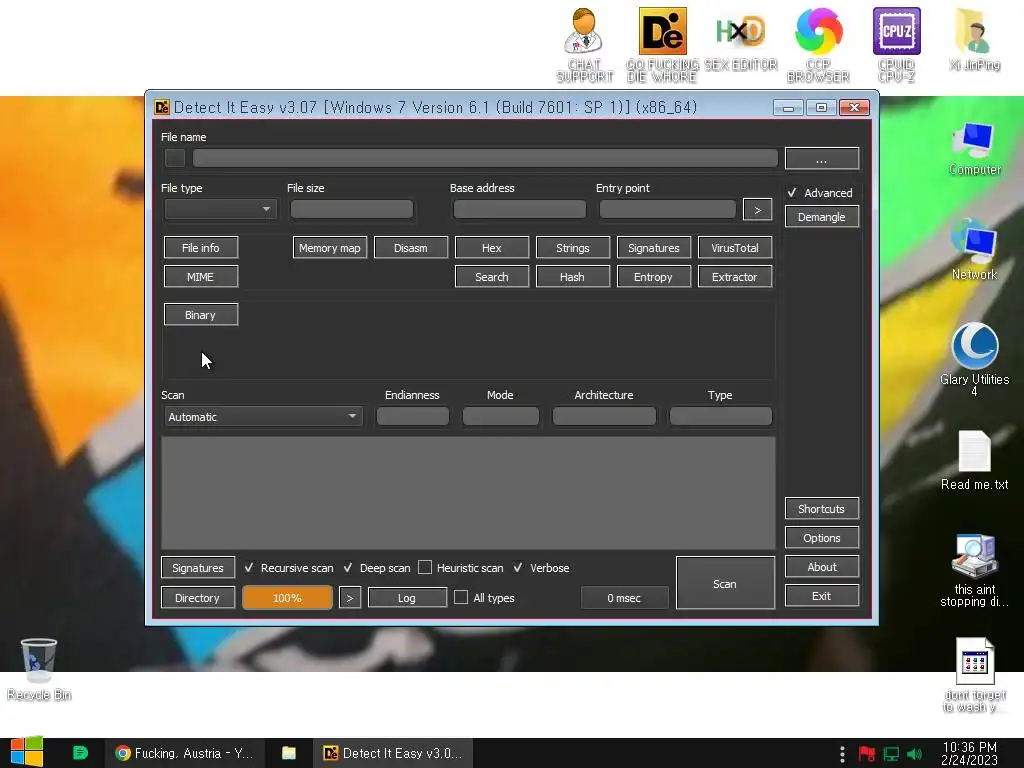
Task: Open the Hex viewer button
Action: pos(492,248)
